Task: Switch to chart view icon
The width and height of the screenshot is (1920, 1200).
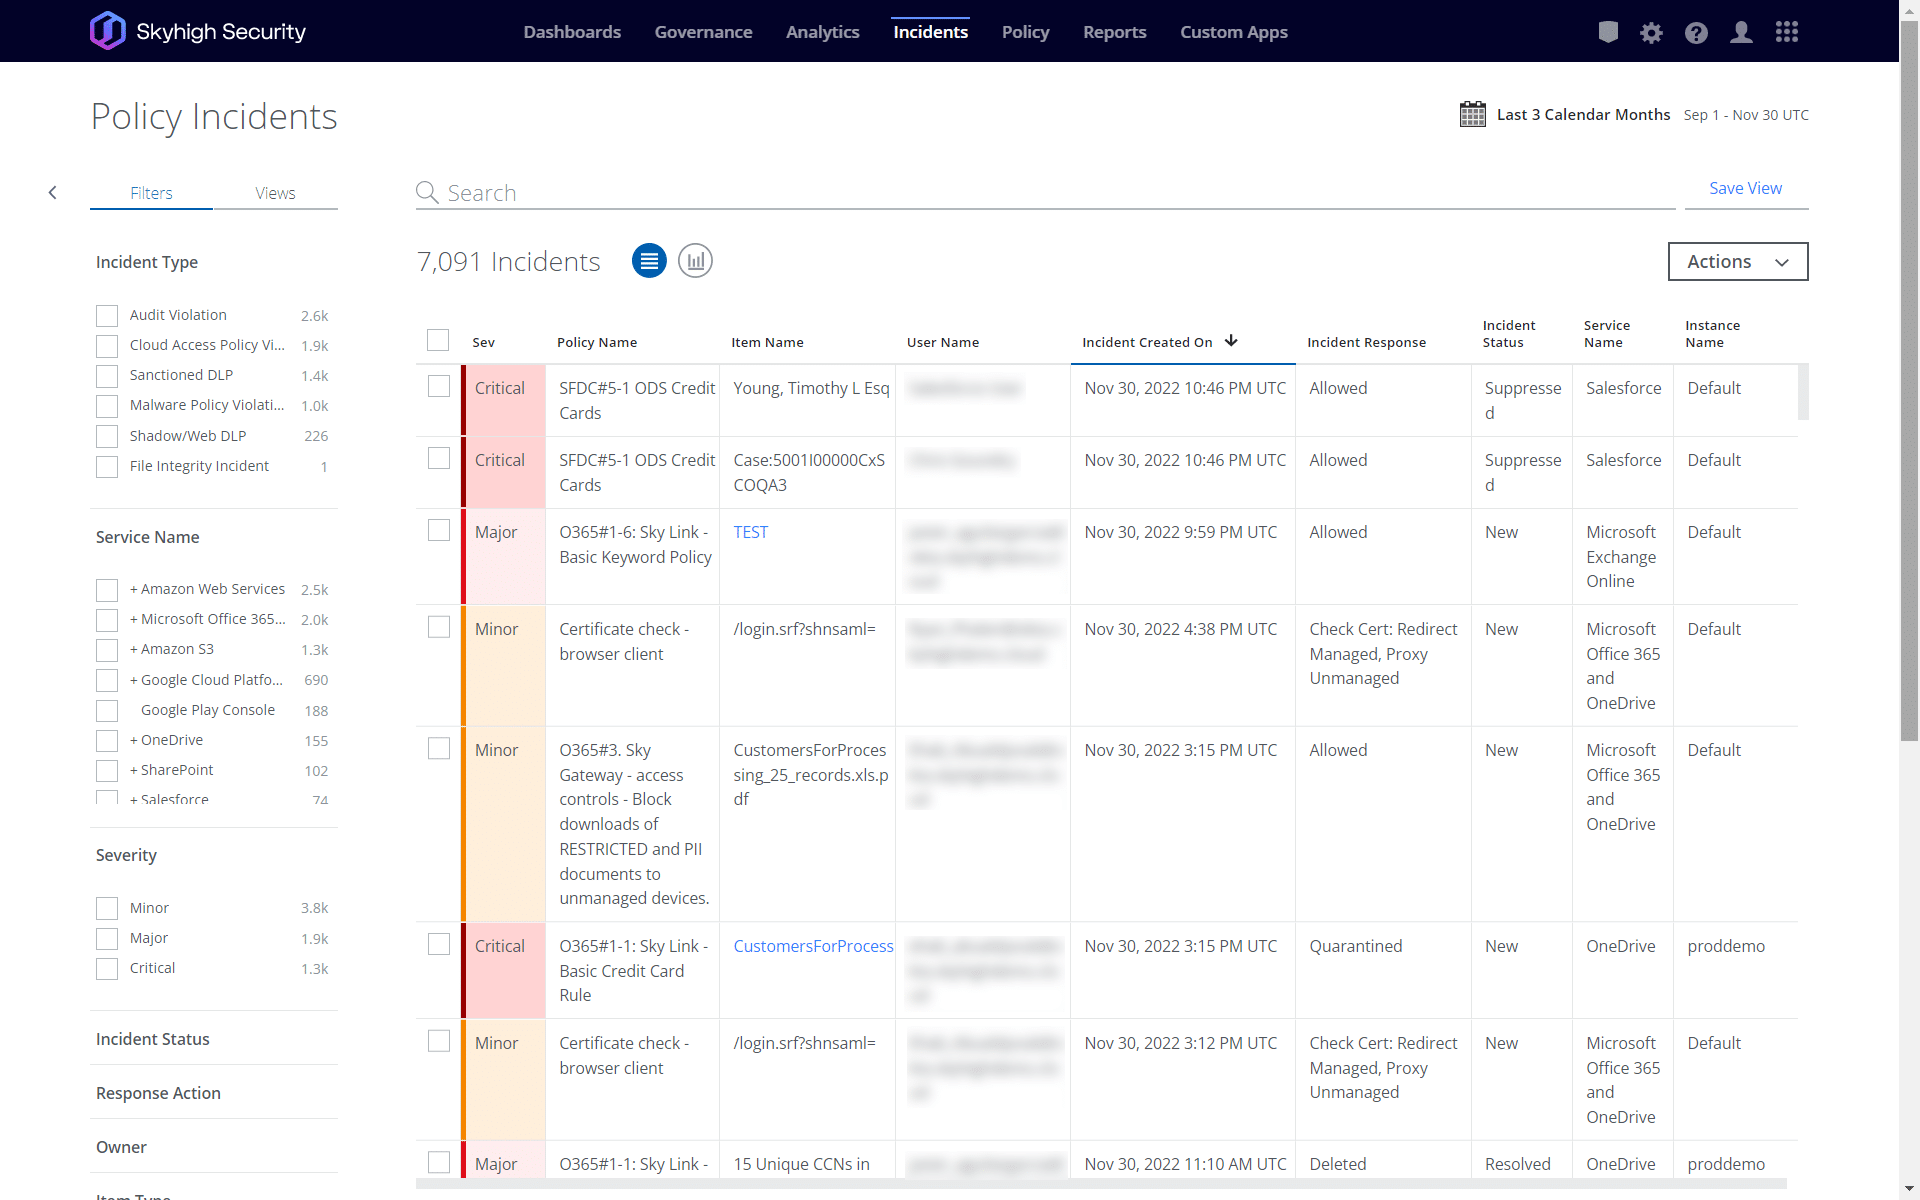Action: coord(695,261)
